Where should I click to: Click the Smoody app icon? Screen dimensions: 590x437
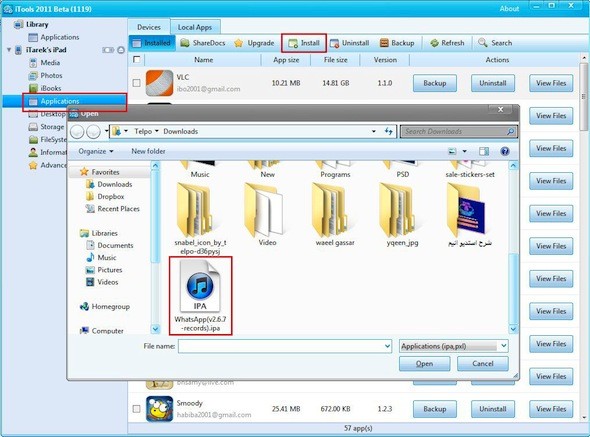click(160, 409)
